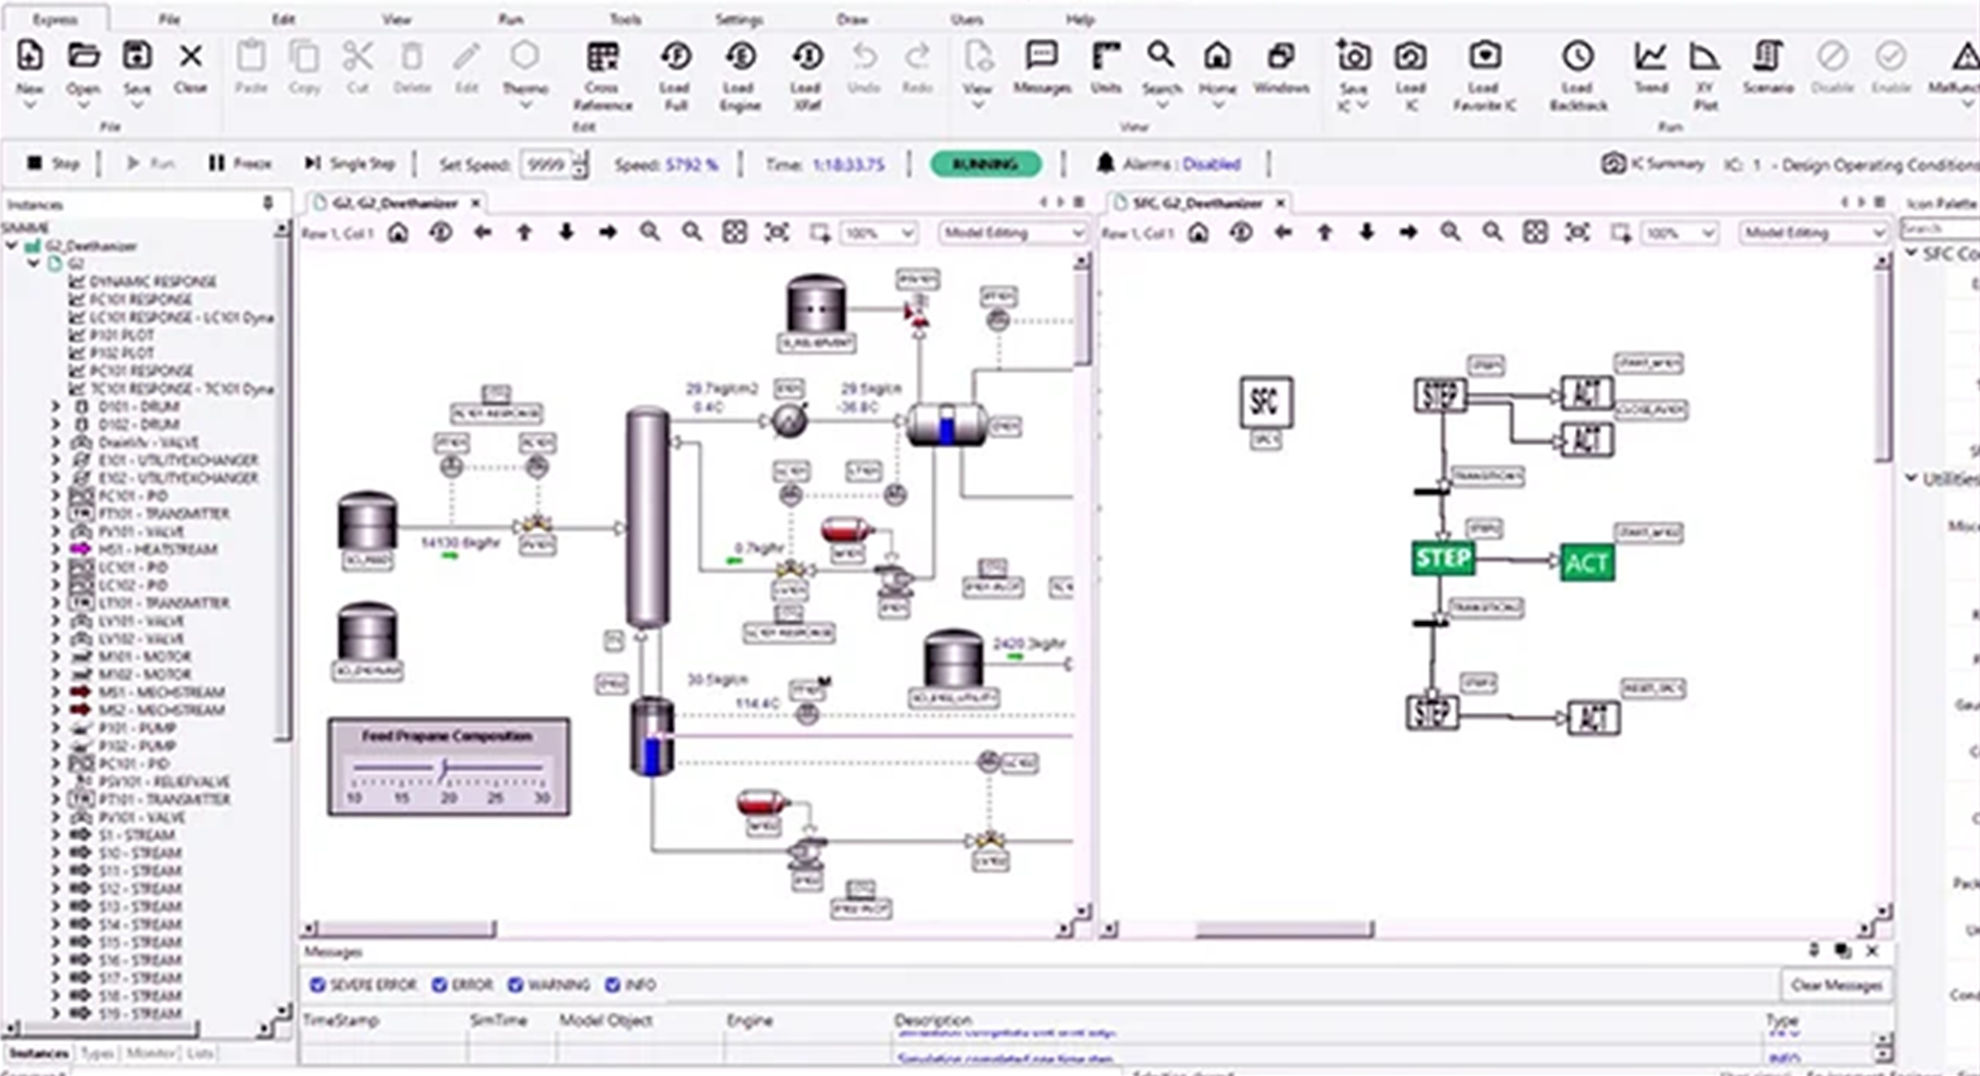Click zoom in on the G2_Deethanizer flowsheet toolbar
This screenshot has height=1076, width=1980.
click(650, 233)
